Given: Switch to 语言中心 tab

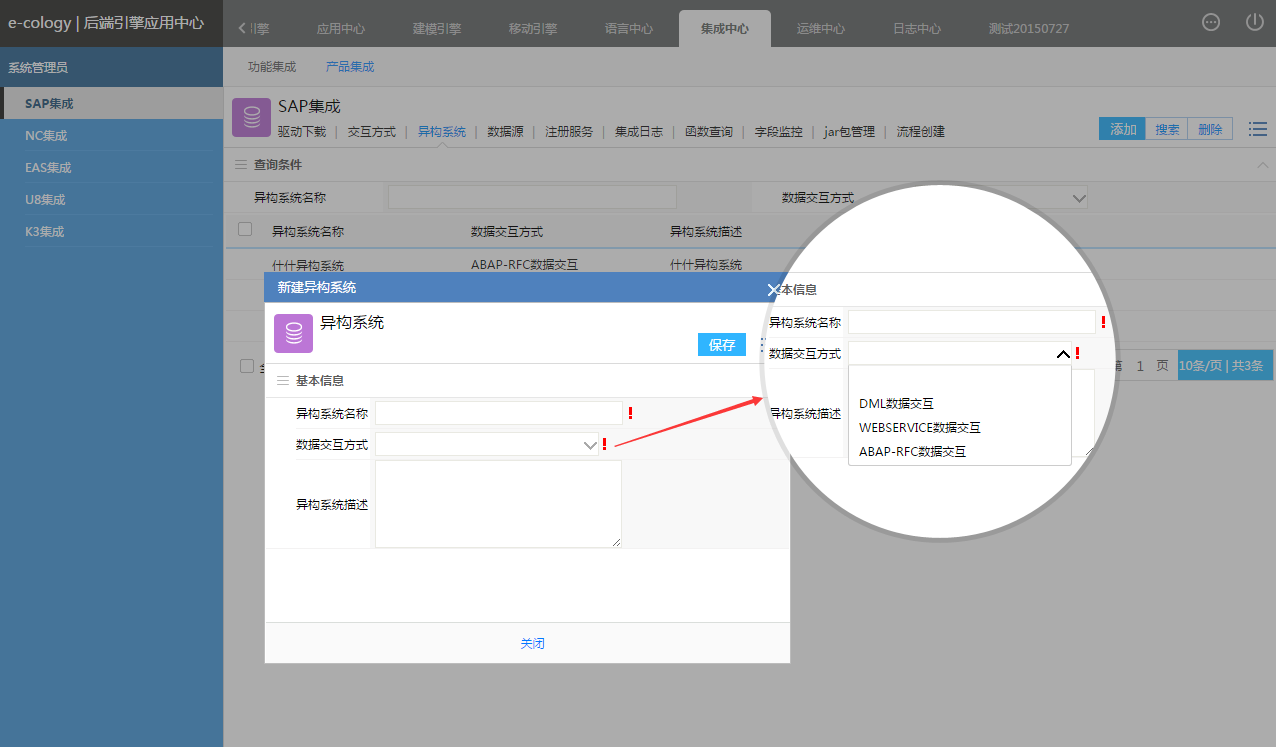Looking at the screenshot, I should coord(629,29).
